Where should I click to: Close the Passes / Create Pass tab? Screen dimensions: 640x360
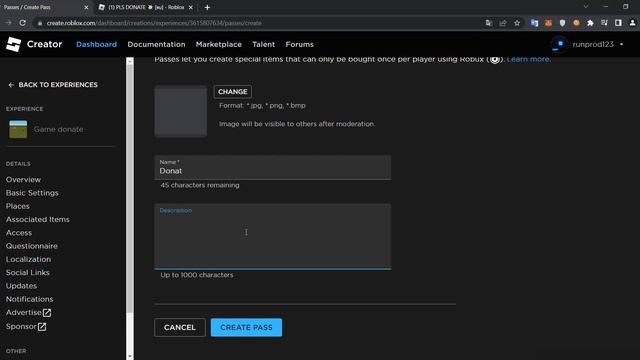tap(86, 7)
